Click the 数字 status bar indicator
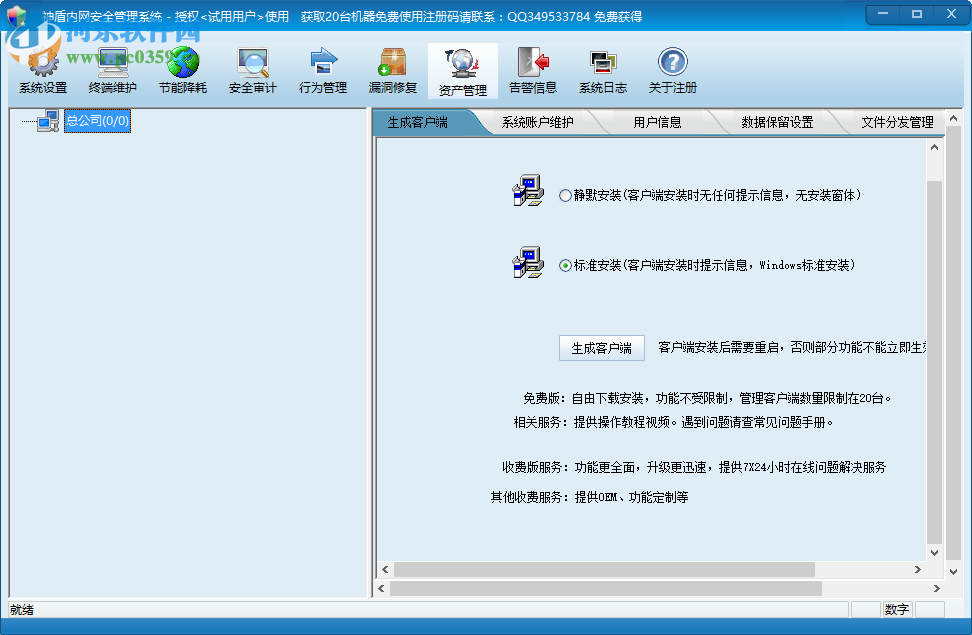This screenshot has height=635, width=972. pos(896,609)
